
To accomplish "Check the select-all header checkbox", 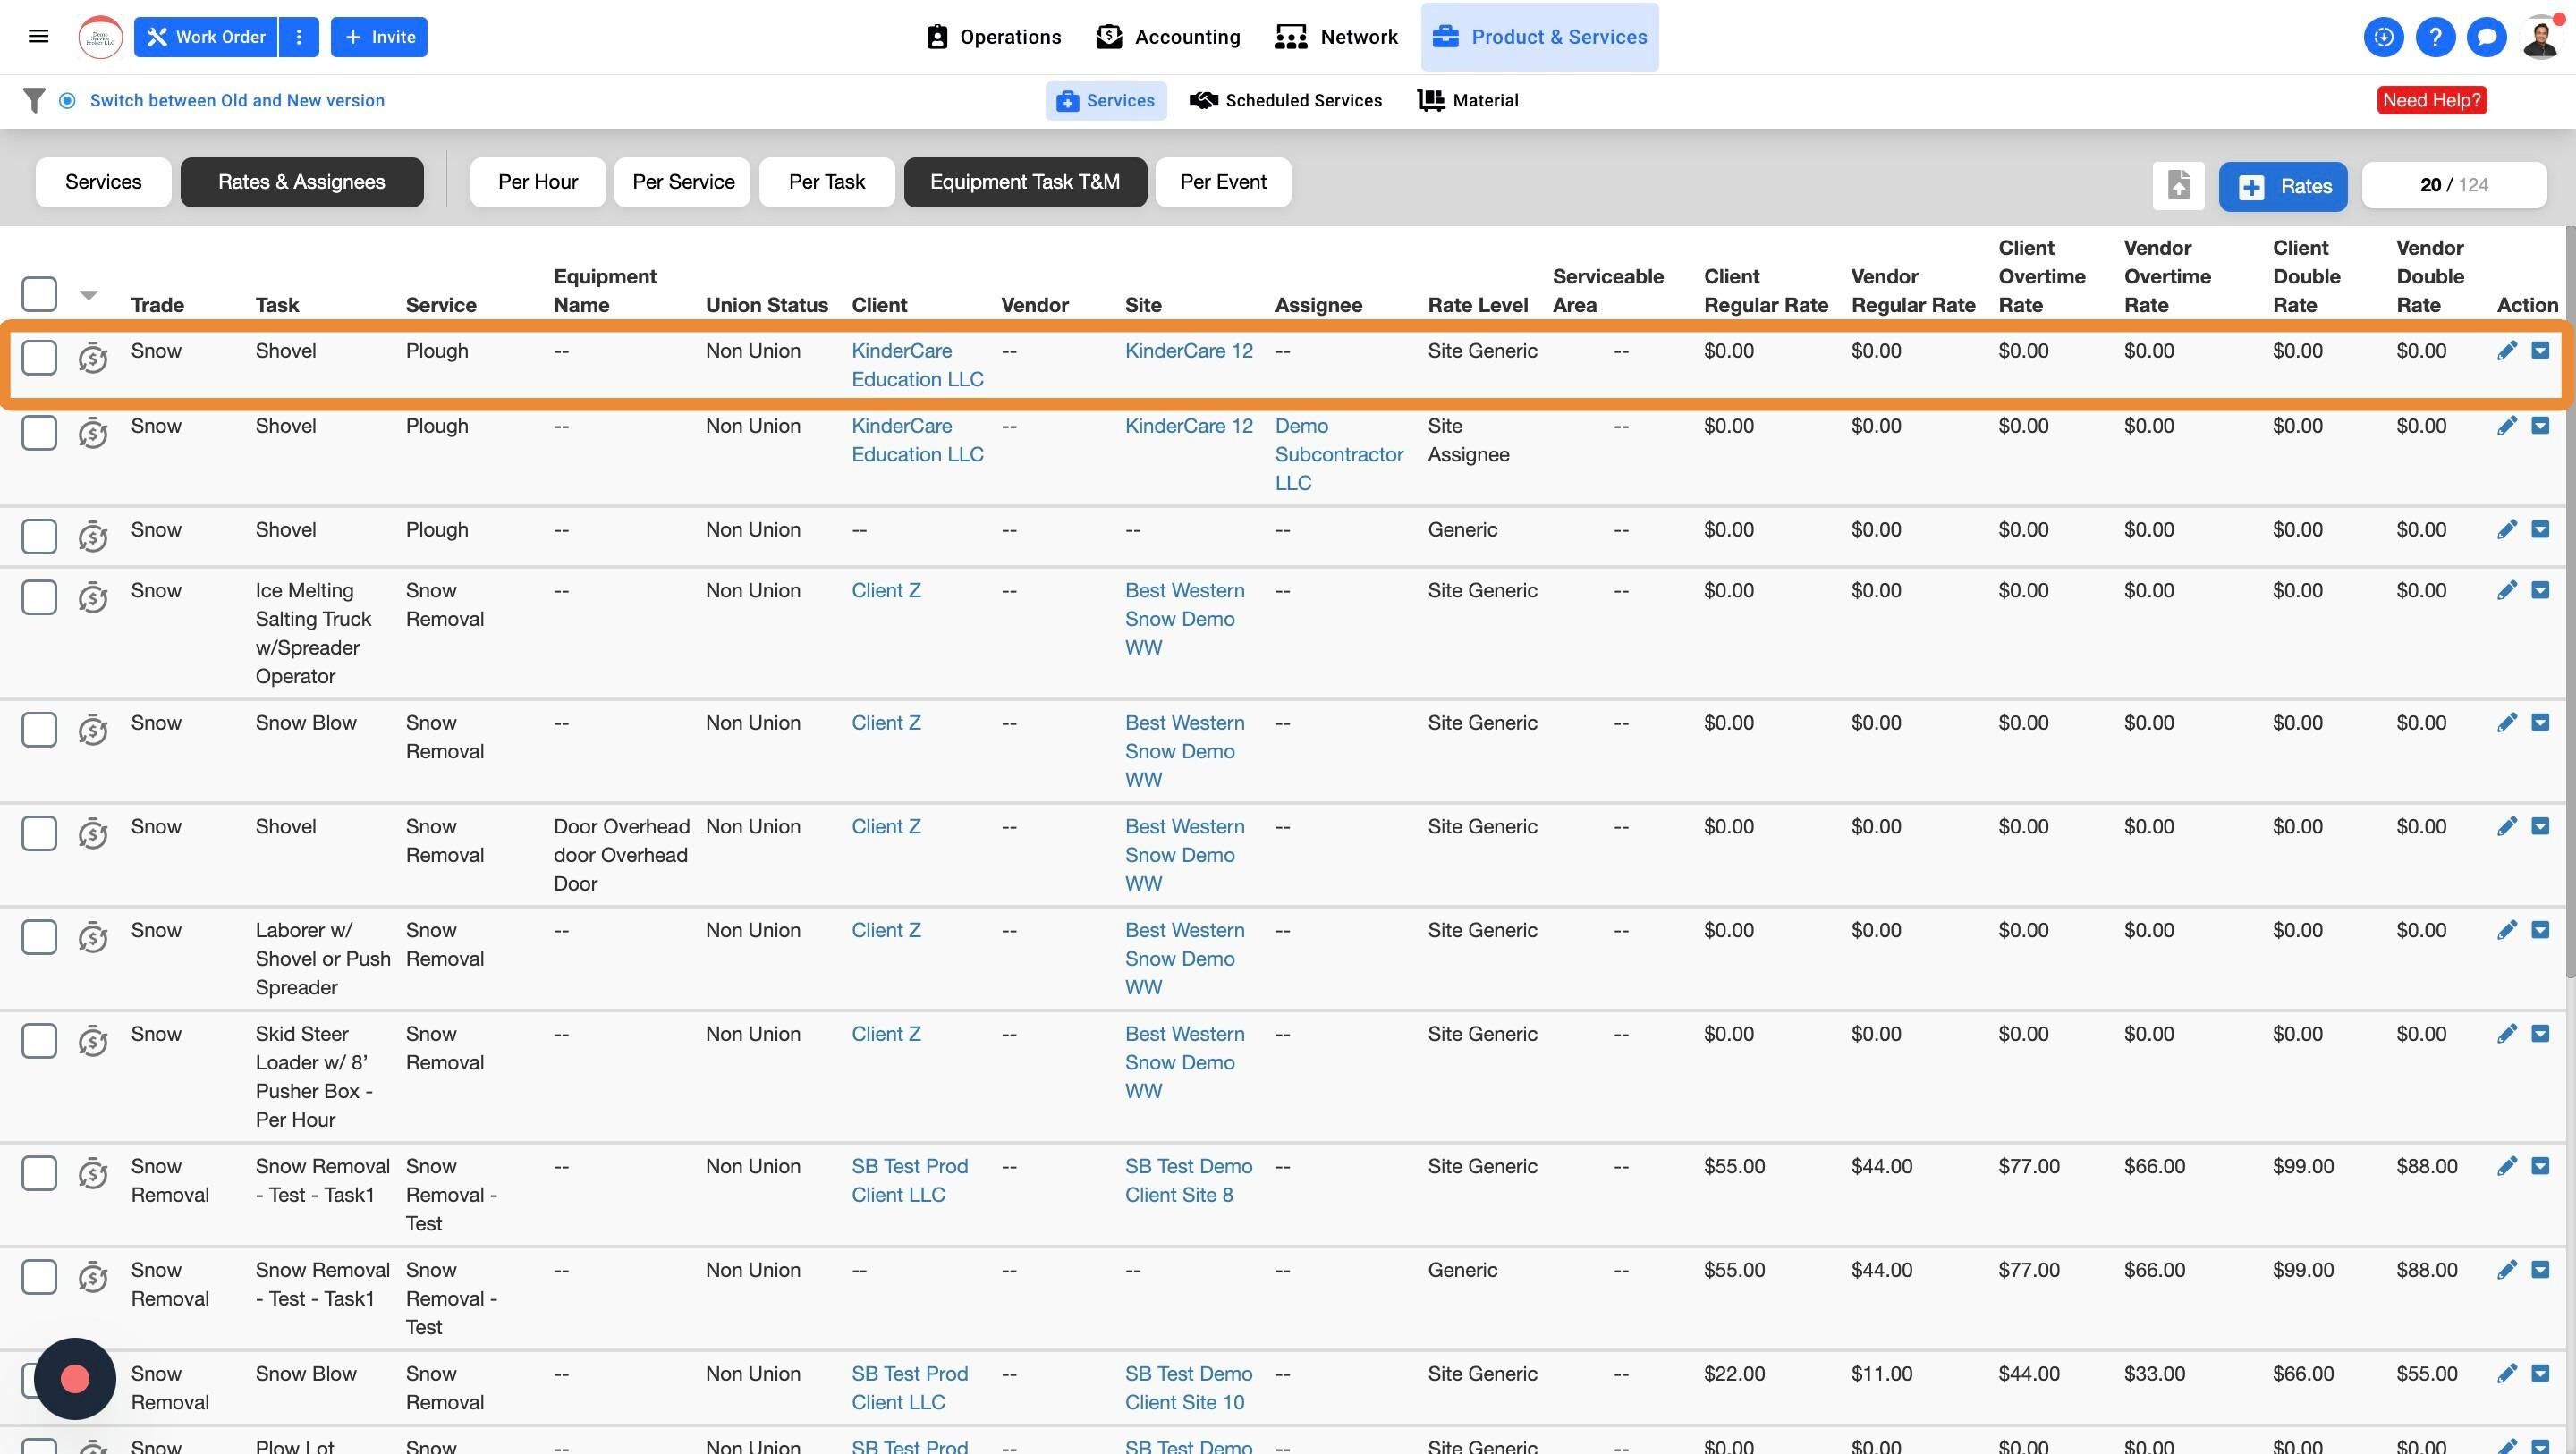I will [39, 294].
